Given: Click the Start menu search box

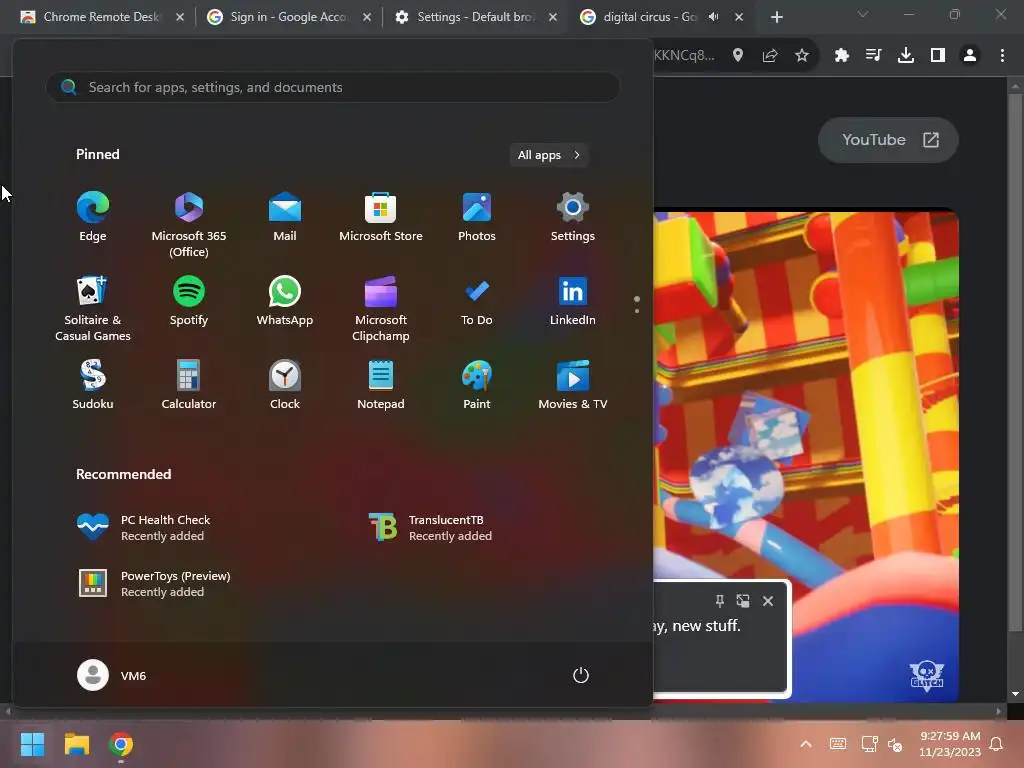Looking at the screenshot, I should pyautogui.click(x=333, y=87).
